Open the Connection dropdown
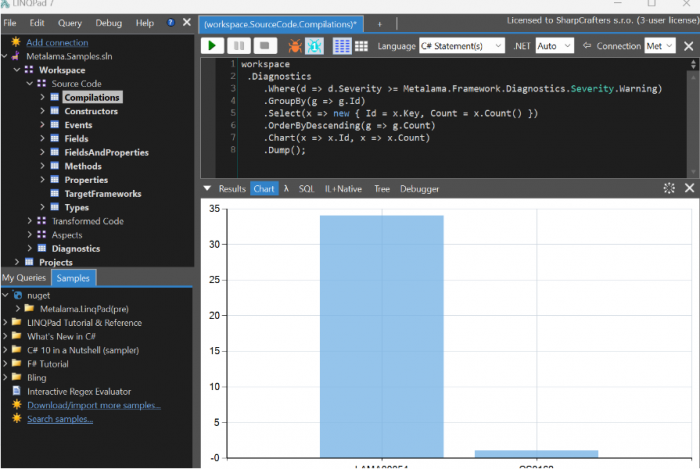This screenshot has height=469, width=700. click(659, 46)
